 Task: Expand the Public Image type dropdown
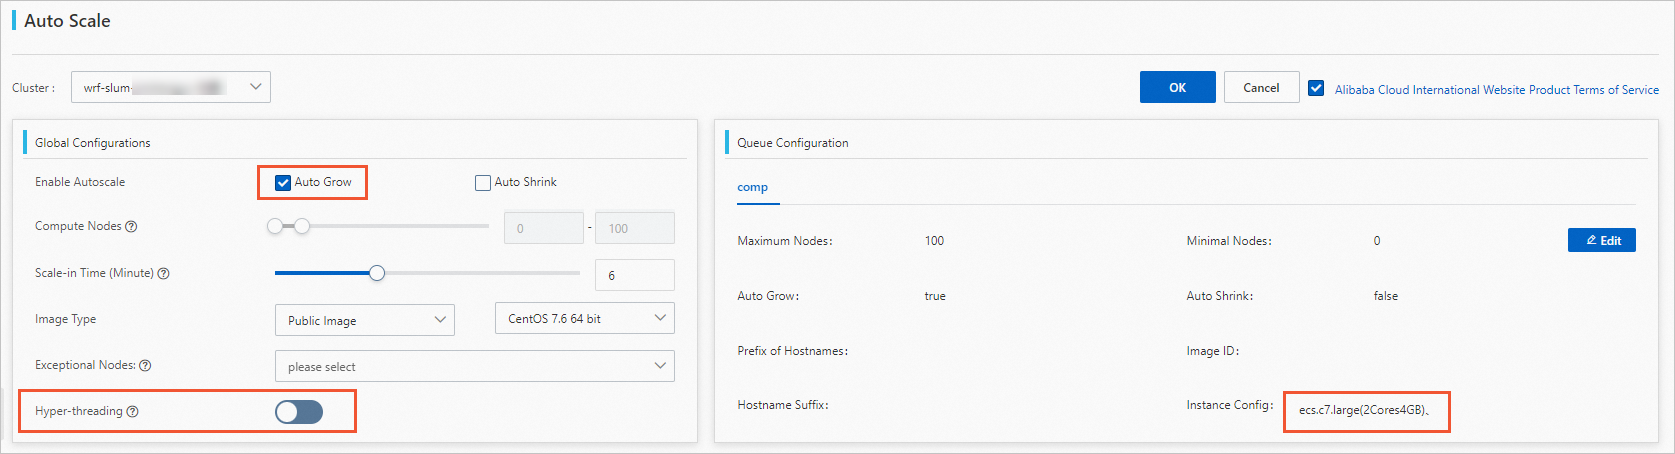(364, 320)
